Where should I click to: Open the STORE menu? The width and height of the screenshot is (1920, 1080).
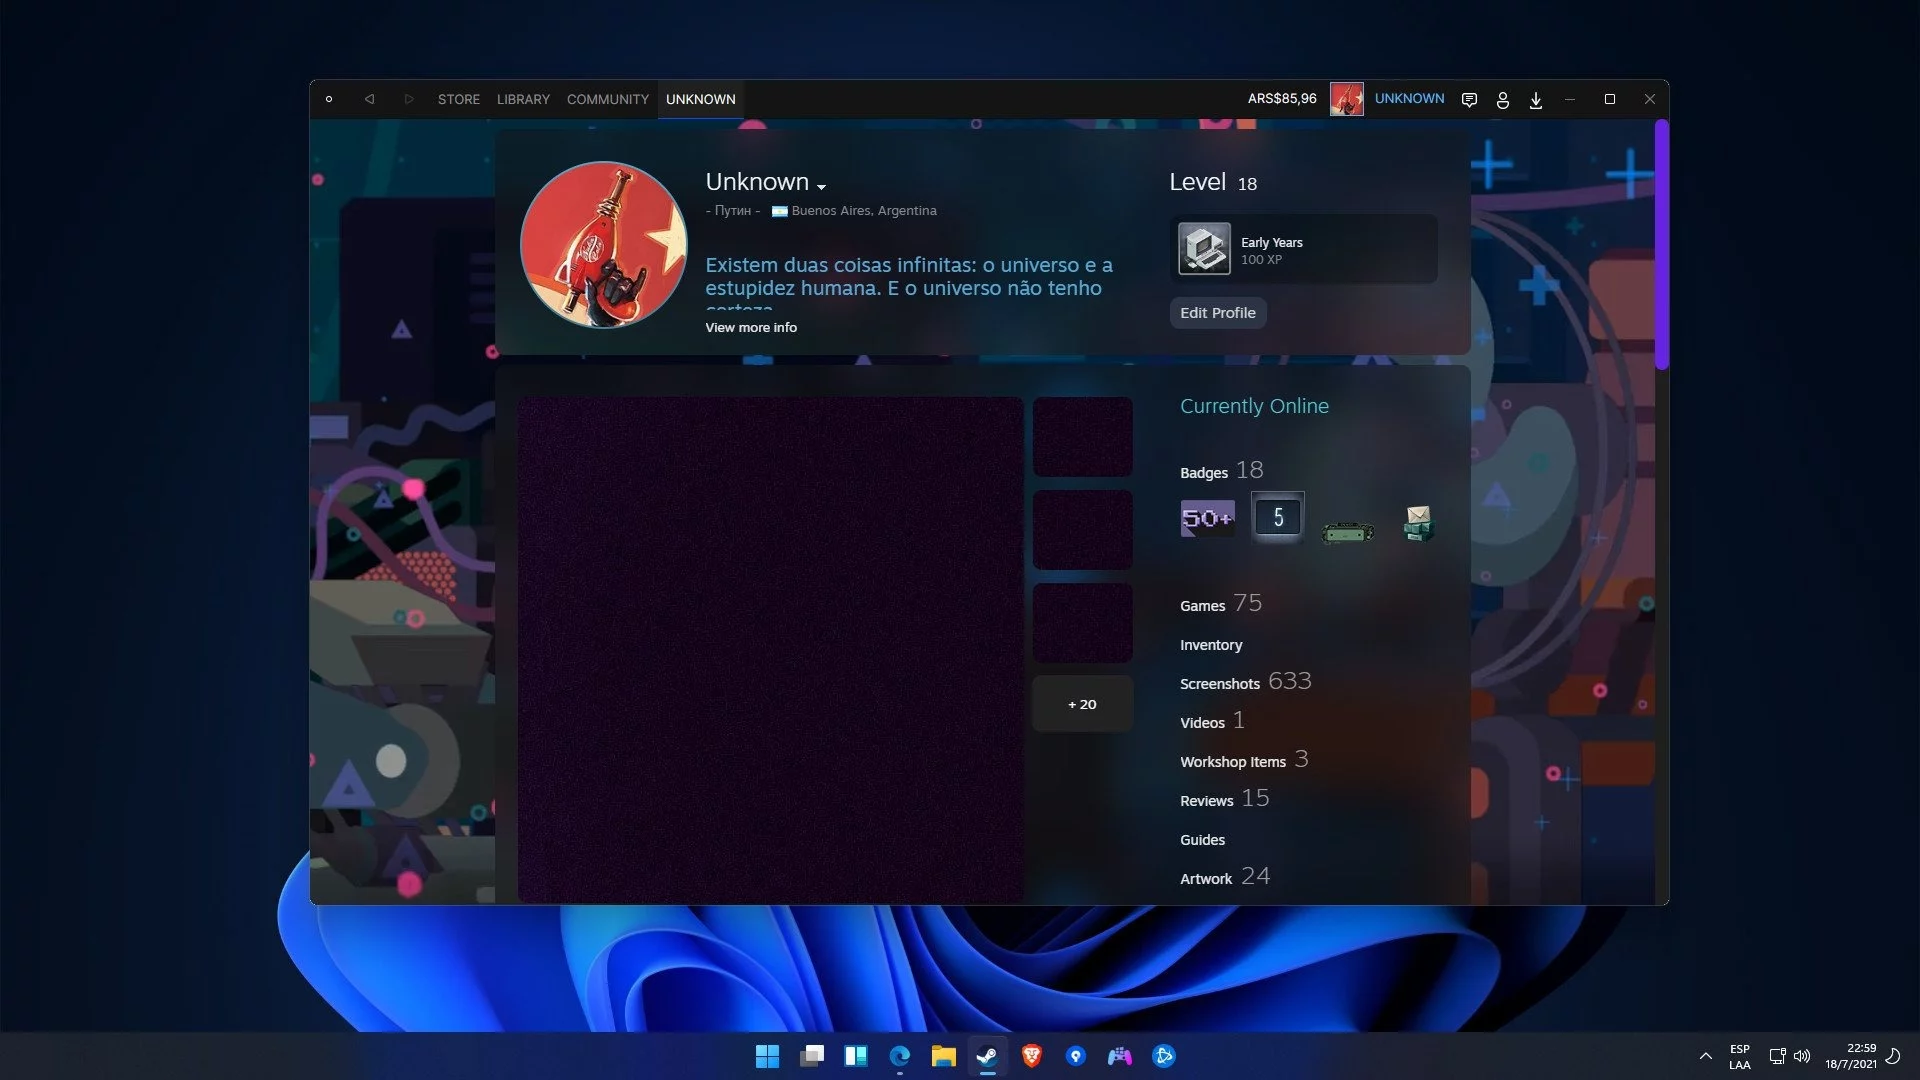pos(458,99)
